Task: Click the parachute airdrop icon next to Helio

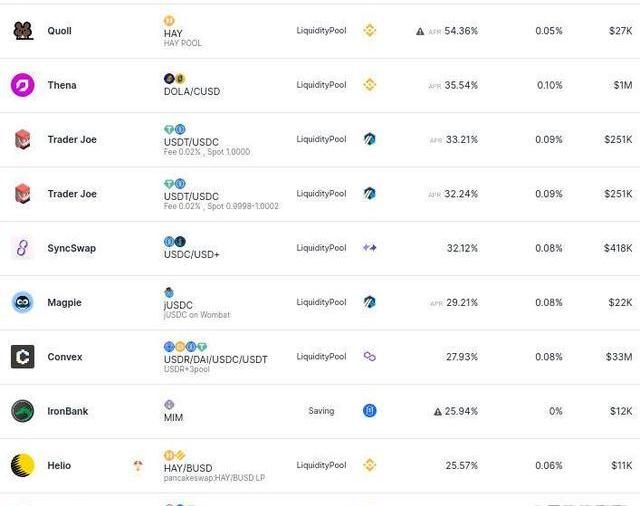Action: click(138, 465)
